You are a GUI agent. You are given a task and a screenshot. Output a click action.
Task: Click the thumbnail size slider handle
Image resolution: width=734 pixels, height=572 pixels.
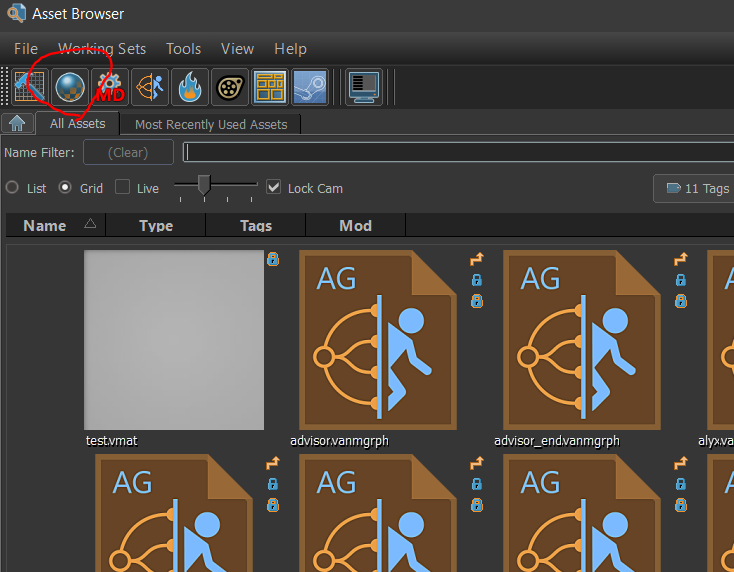[204, 185]
